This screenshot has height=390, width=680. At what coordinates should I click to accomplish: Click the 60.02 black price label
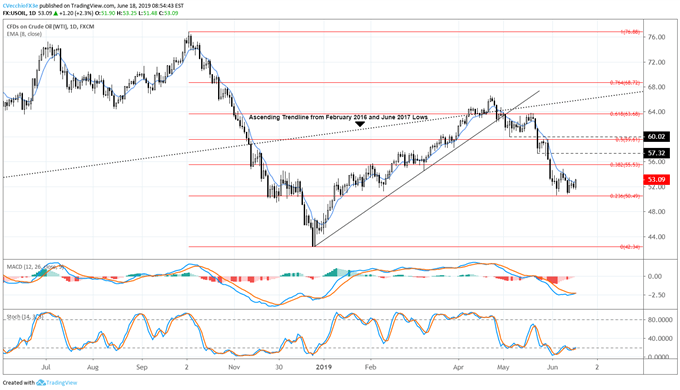tap(657, 137)
